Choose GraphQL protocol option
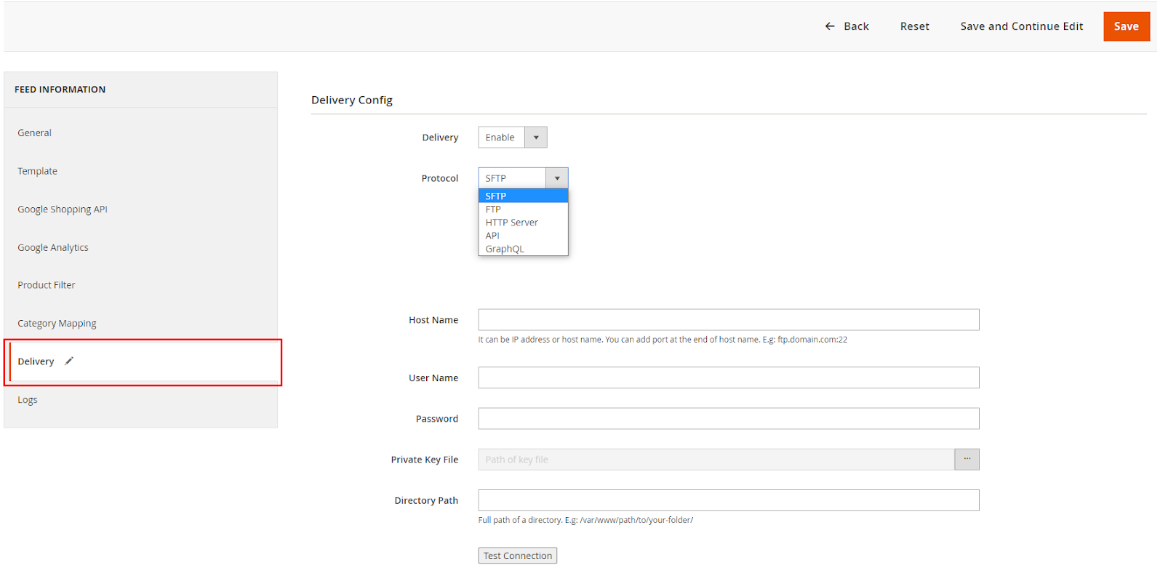 pyautogui.click(x=504, y=249)
